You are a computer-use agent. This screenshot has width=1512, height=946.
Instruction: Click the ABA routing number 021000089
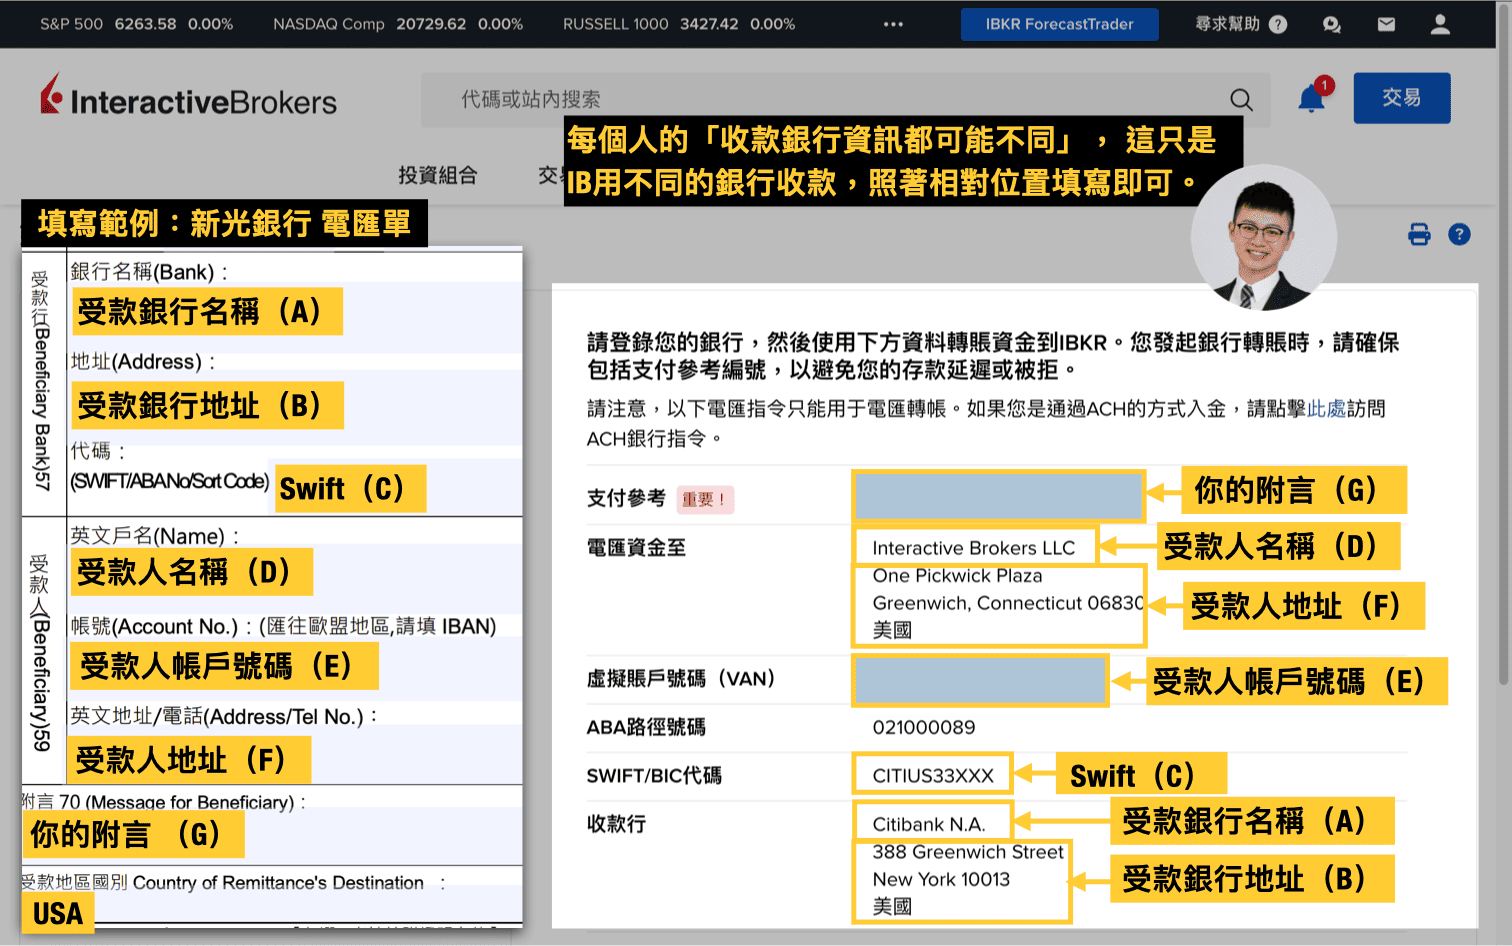(924, 728)
